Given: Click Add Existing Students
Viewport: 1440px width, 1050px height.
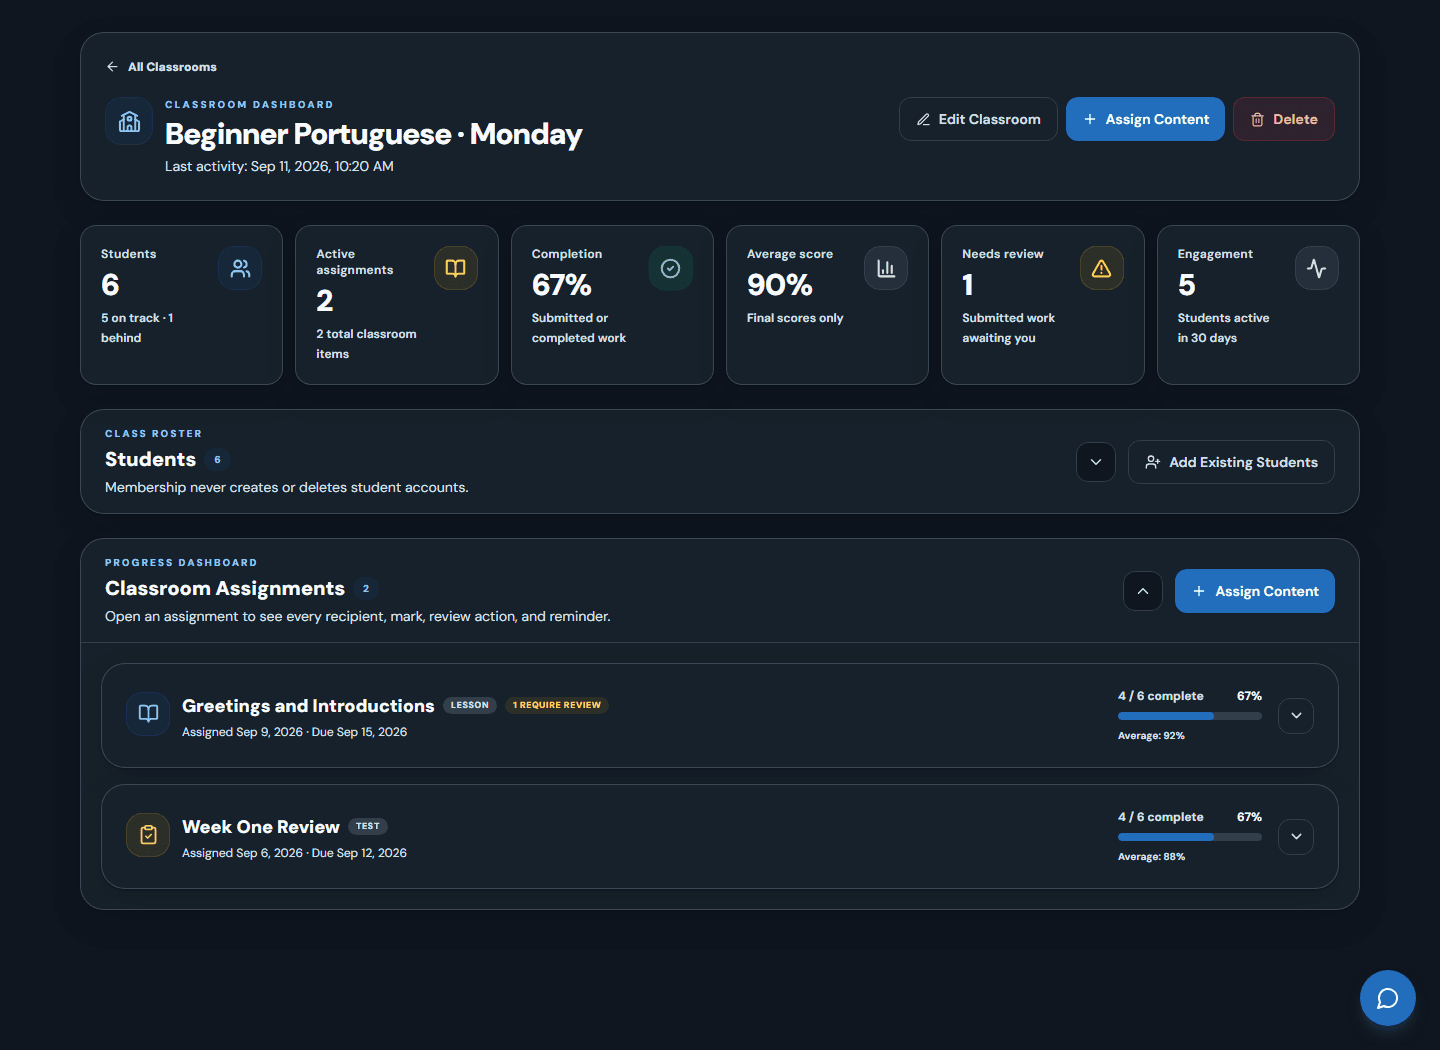Looking at the screenshot, I should [x=1231, y=462].
